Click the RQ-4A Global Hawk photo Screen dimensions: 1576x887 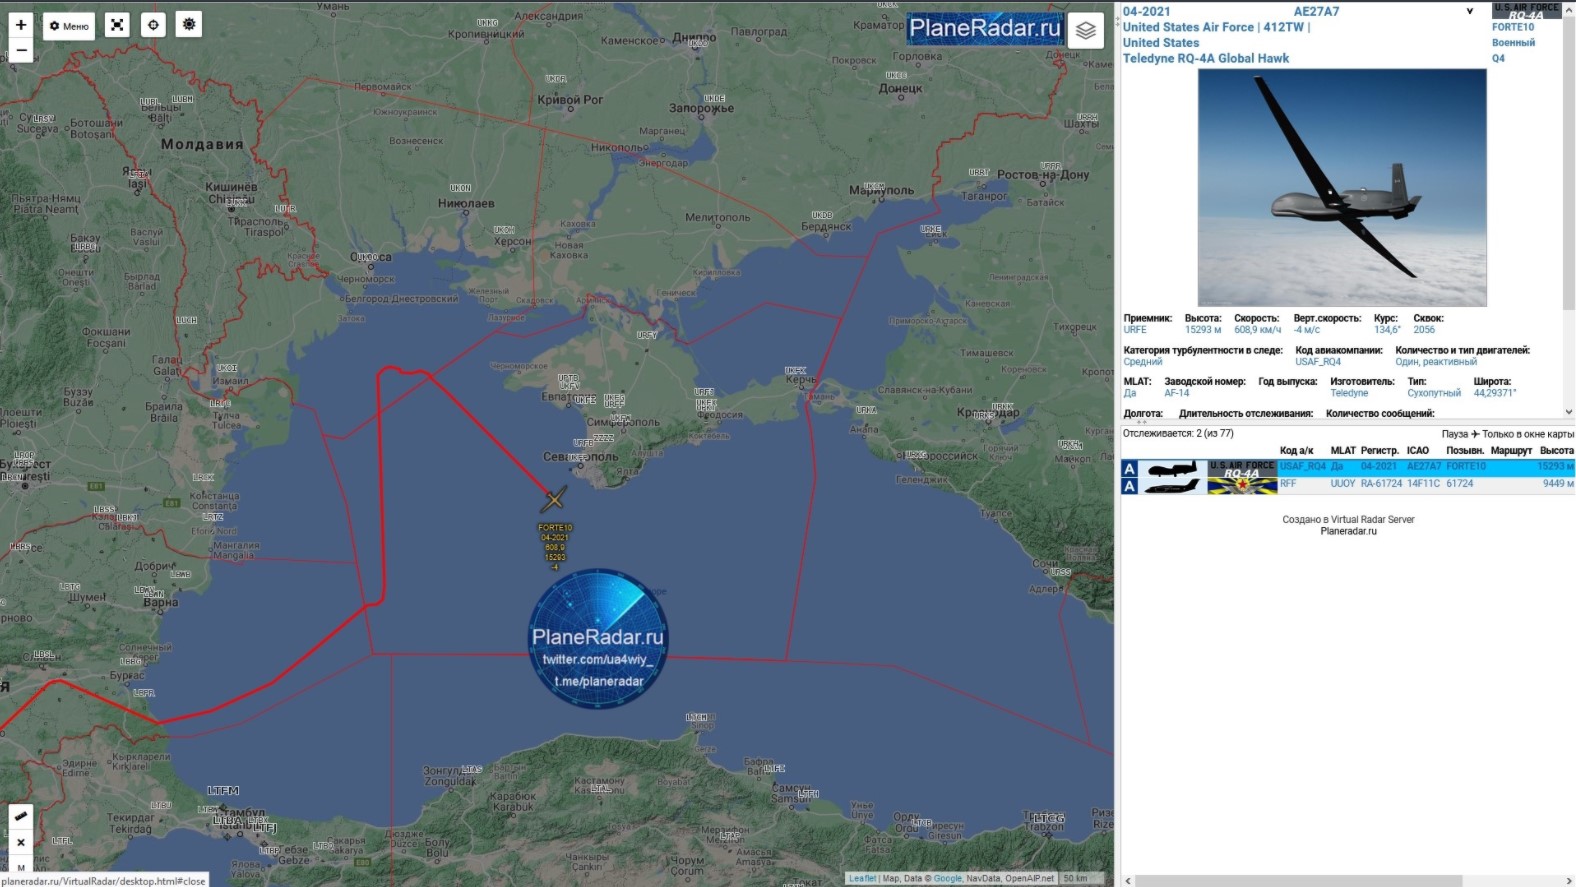[x=1342, y=188]
